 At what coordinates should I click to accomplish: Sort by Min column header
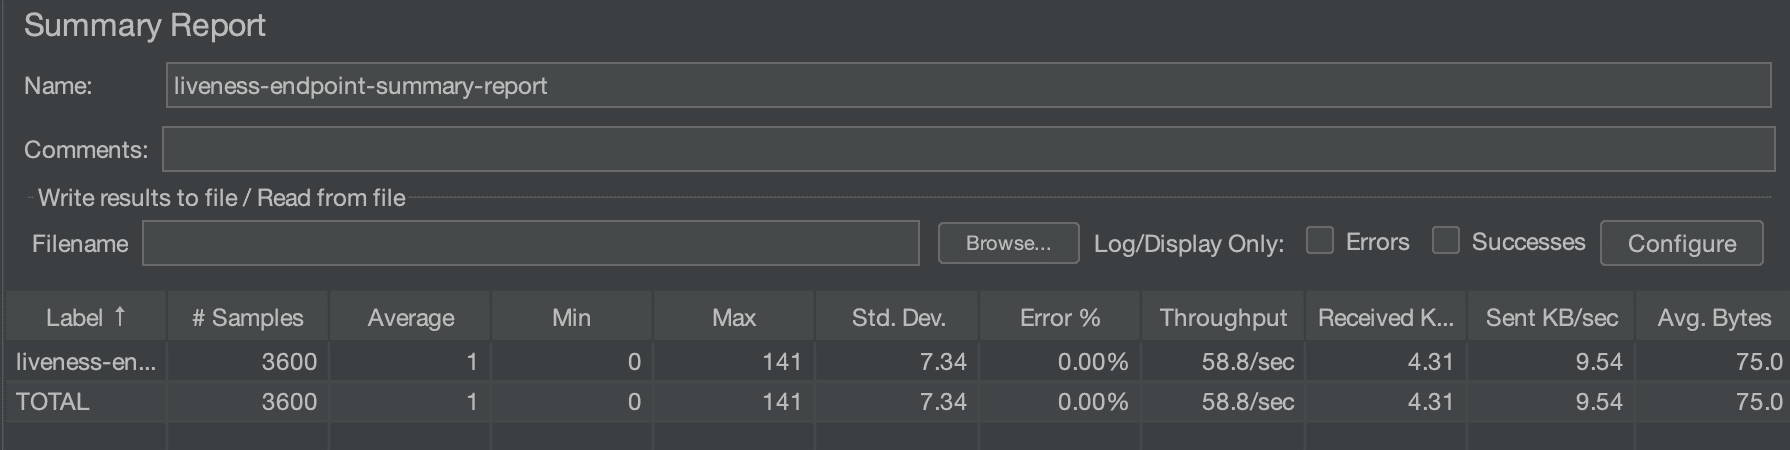pyautogui.click(x=572, y=318)
